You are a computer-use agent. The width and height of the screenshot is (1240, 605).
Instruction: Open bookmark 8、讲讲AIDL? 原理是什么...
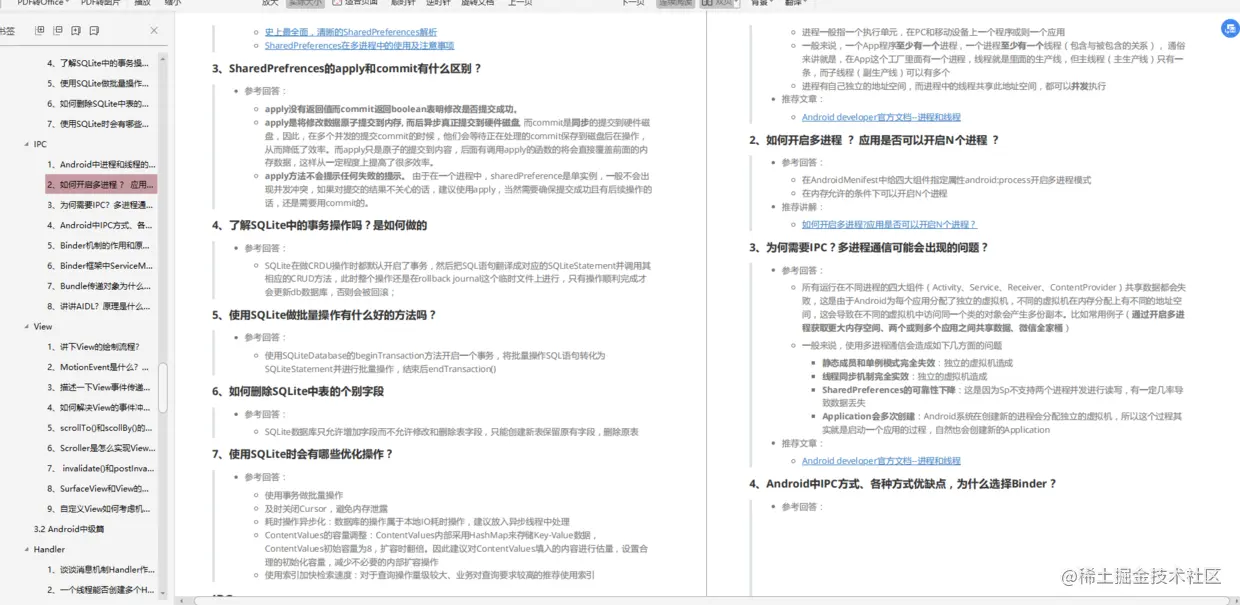click(100, 306)
